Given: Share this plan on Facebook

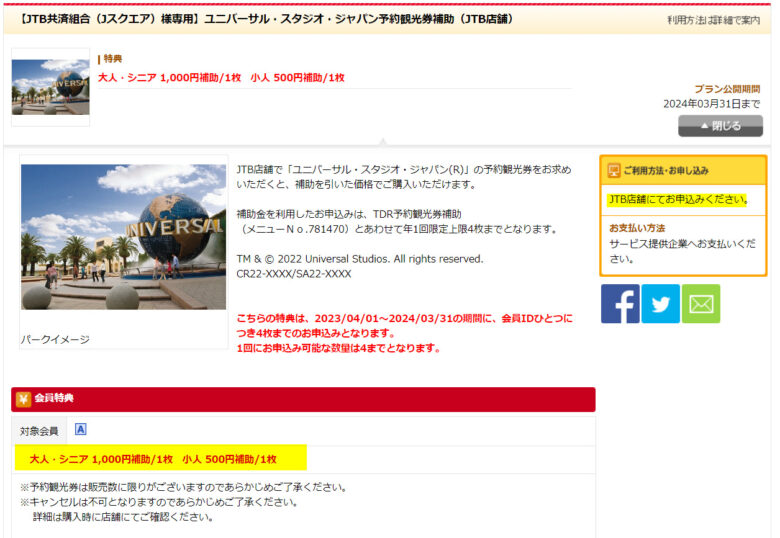Looking at the screenshot, I should click(620, 304).
